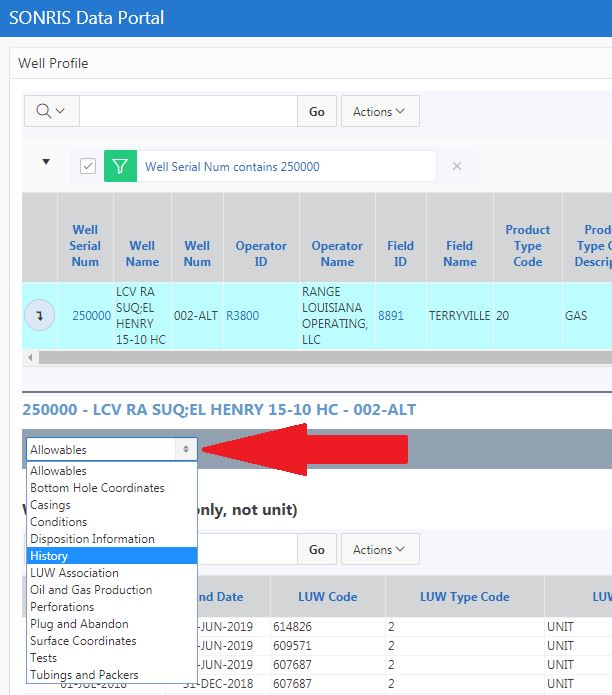The height and width of the screenshot is (695, 612).
Task: Open the Allowables select dropdown
Action: (111, 450)
